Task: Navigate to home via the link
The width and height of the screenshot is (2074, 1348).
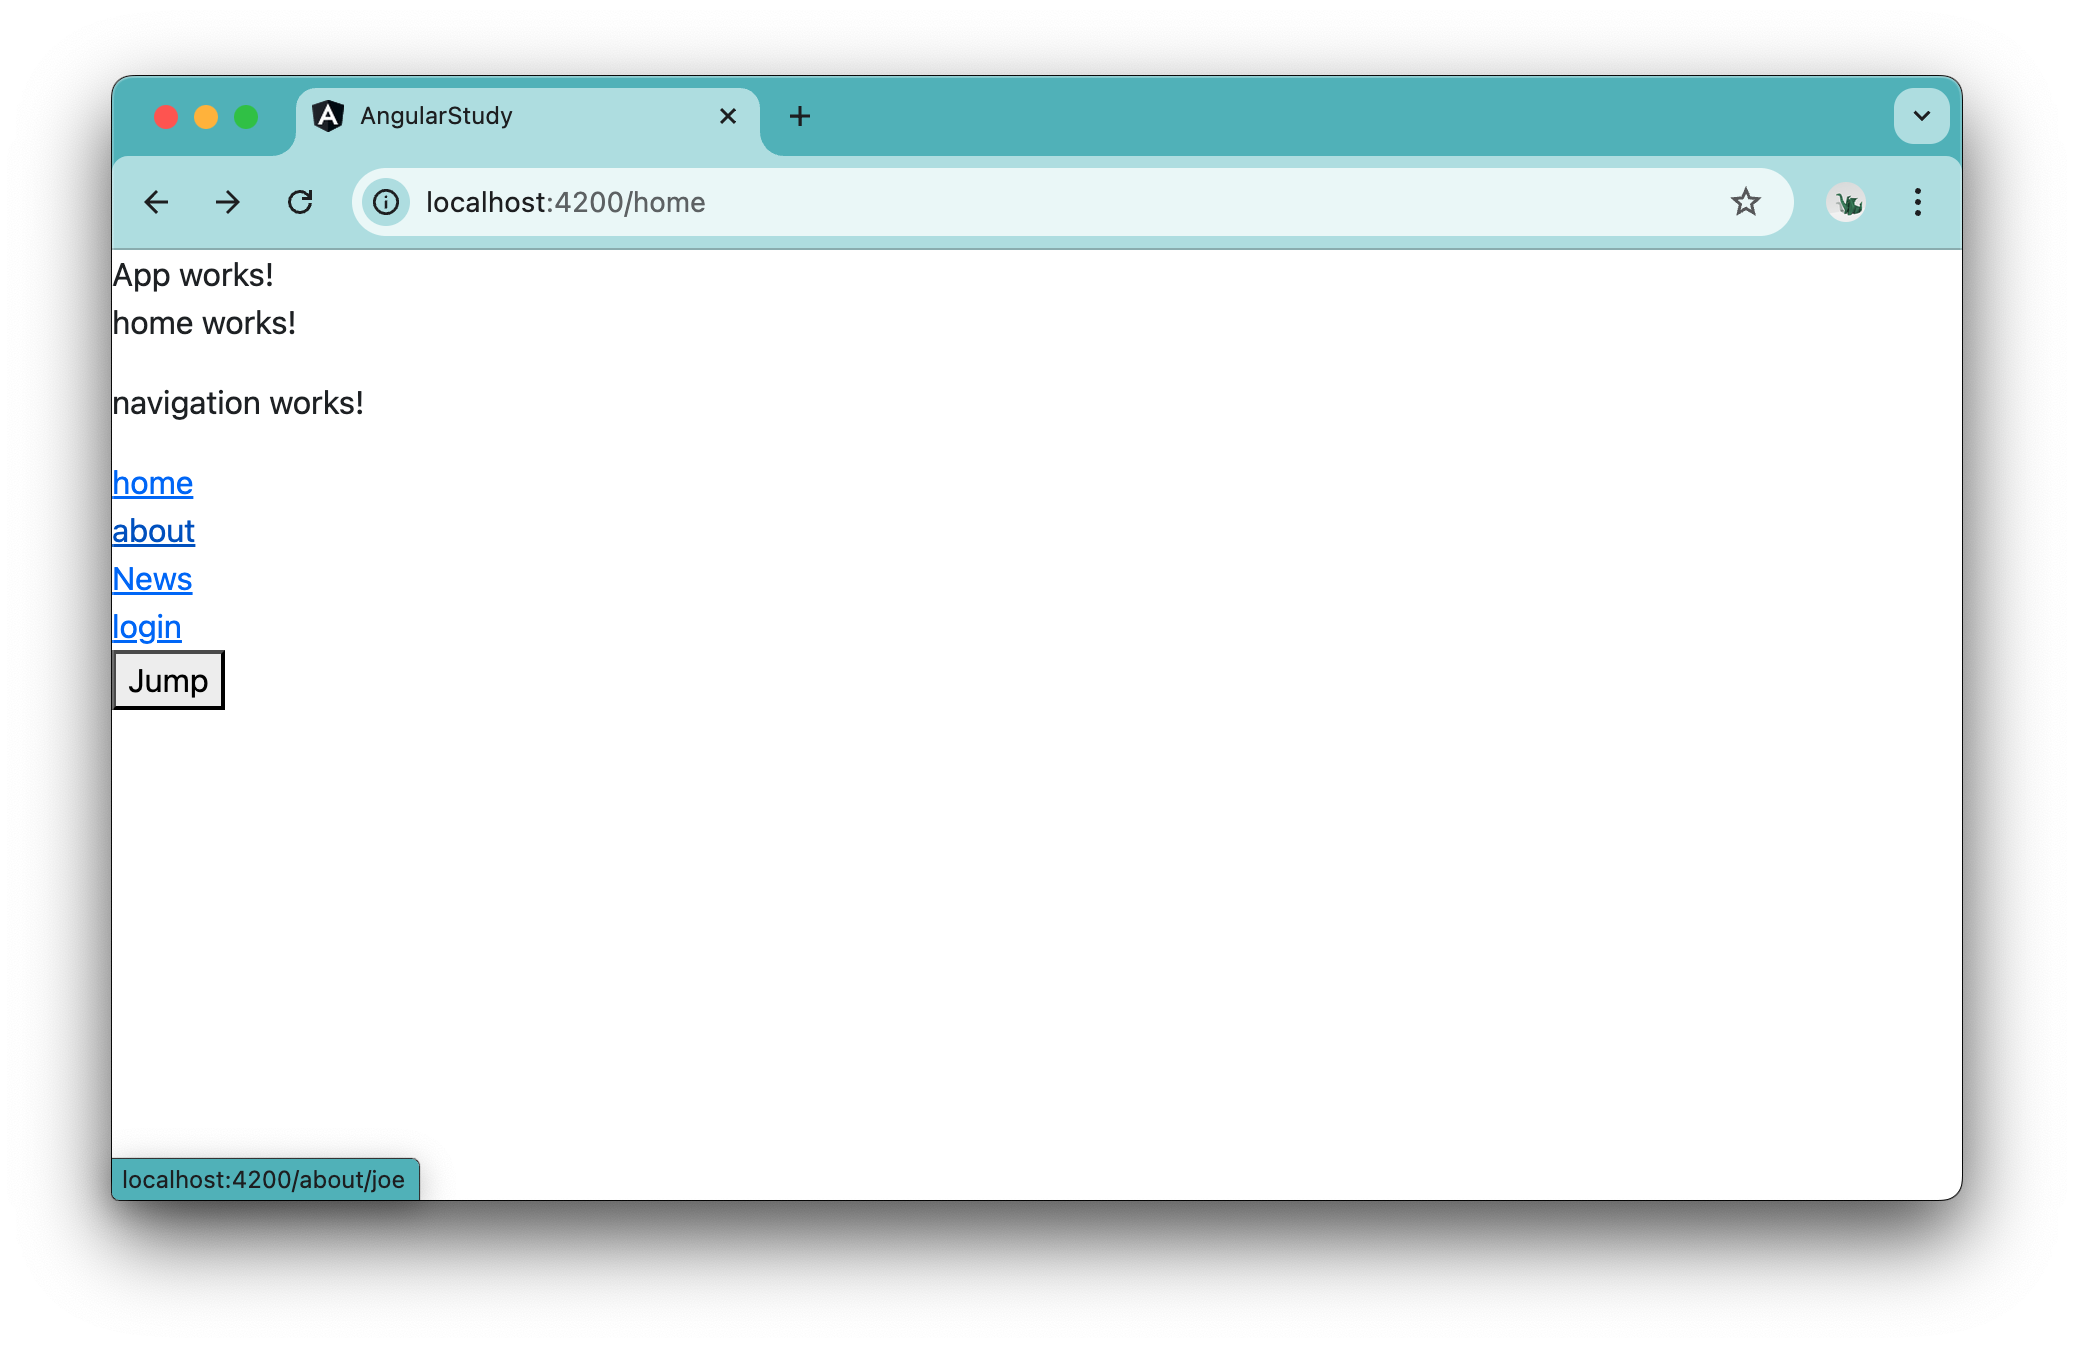Action: point(152,483)
